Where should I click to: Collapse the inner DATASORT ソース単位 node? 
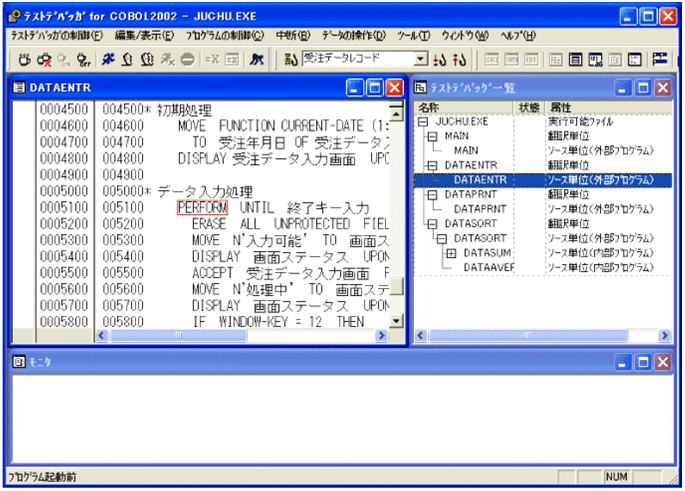442,238
